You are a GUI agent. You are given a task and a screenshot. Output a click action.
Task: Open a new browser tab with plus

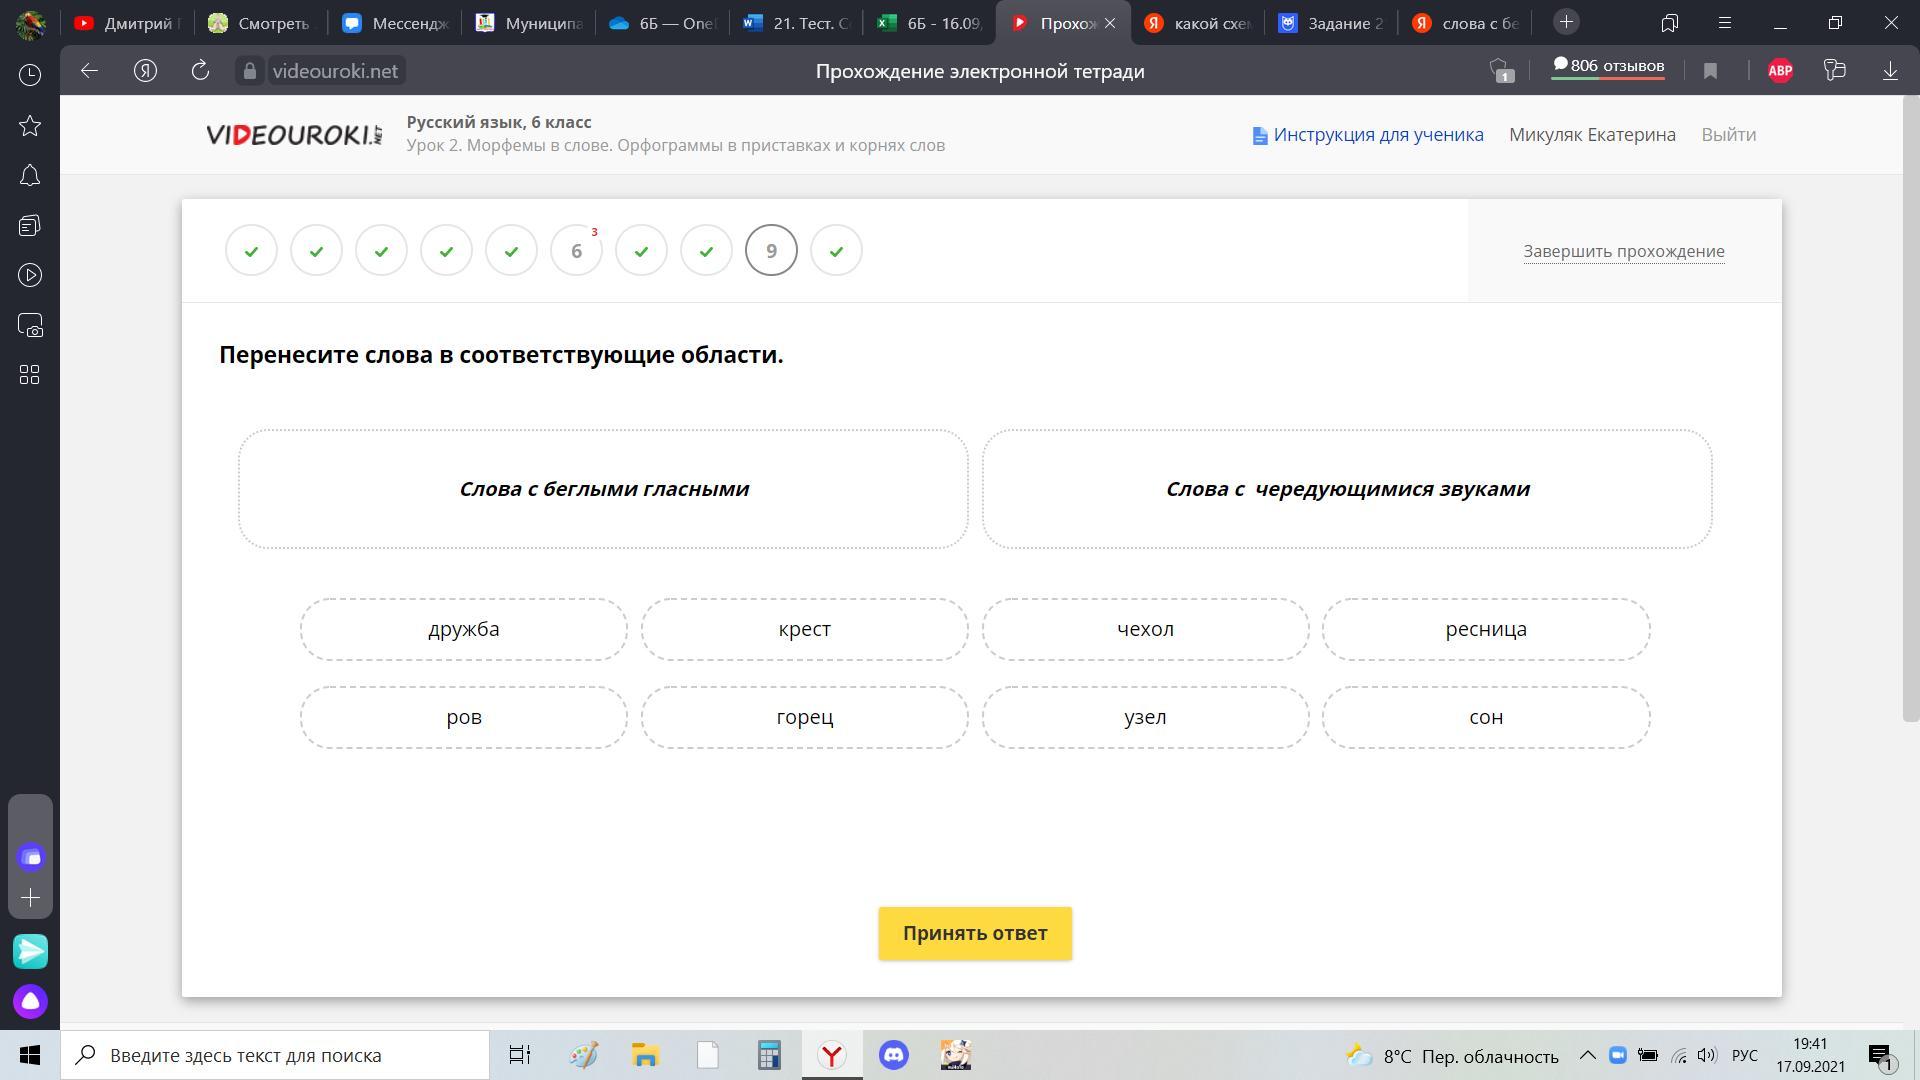(x=1566, y=22)
